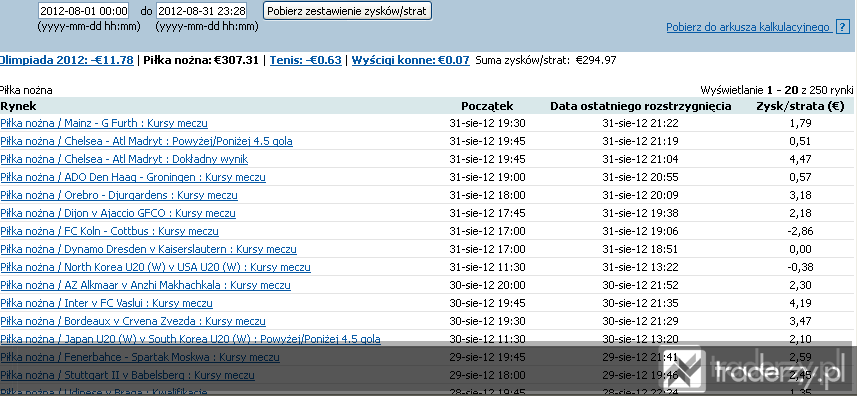Open the Olimpiada 2012 category link
The width and height of the screenshot is (857, 396).
[x=67, y=60]
